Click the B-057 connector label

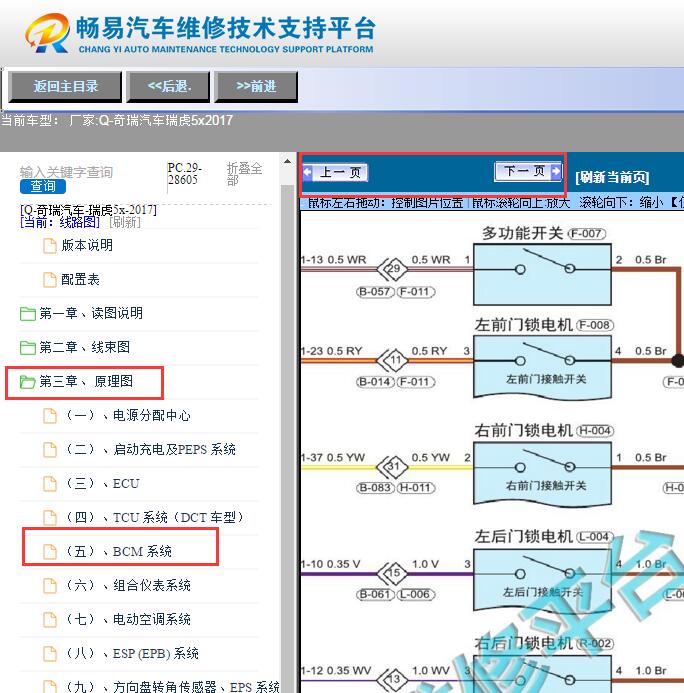(375, 292)
